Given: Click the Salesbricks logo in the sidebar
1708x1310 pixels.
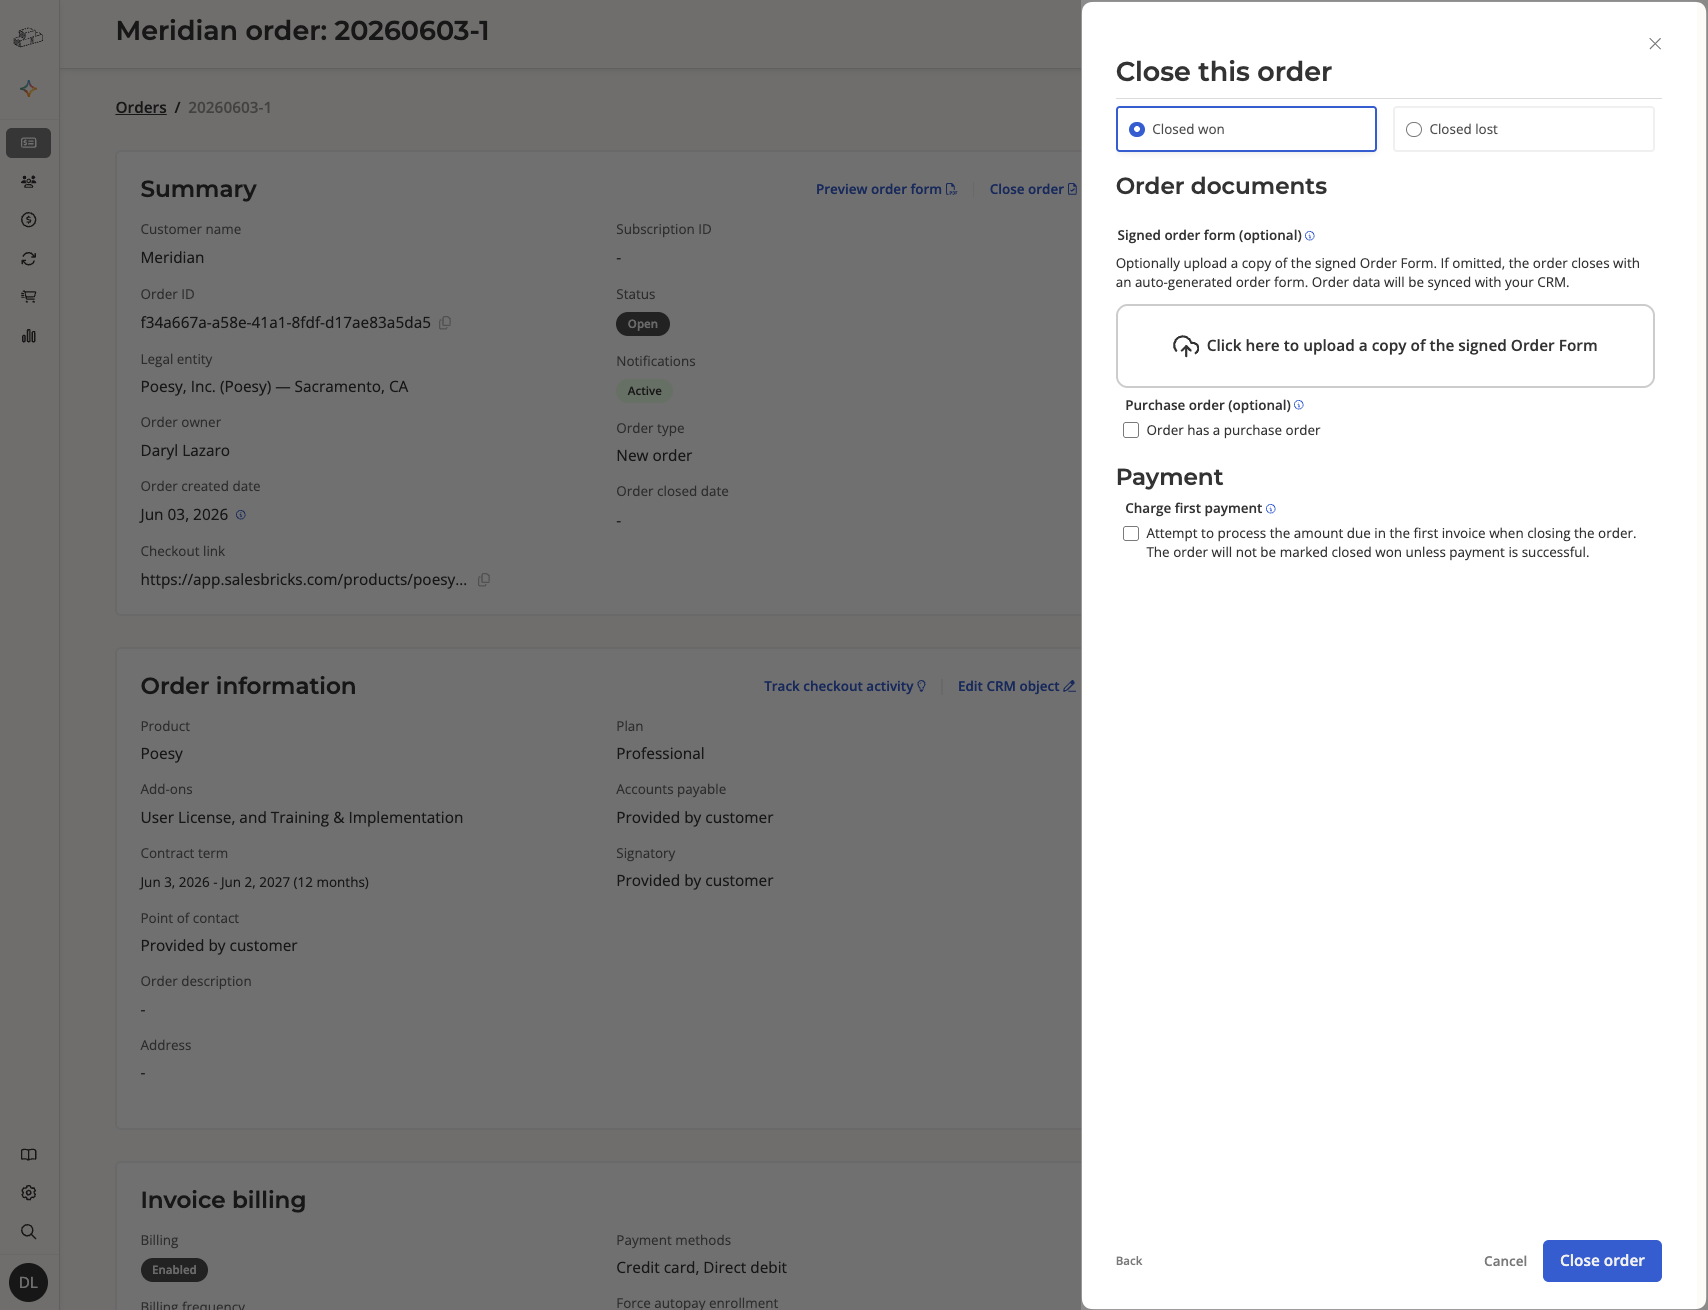Looking at the screenshot, I should (28, 37).
